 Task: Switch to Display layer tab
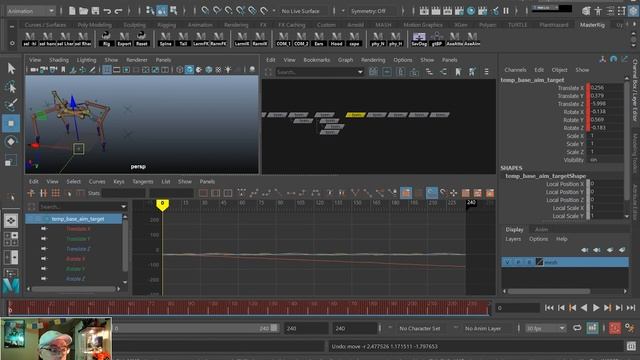(514, 229)
